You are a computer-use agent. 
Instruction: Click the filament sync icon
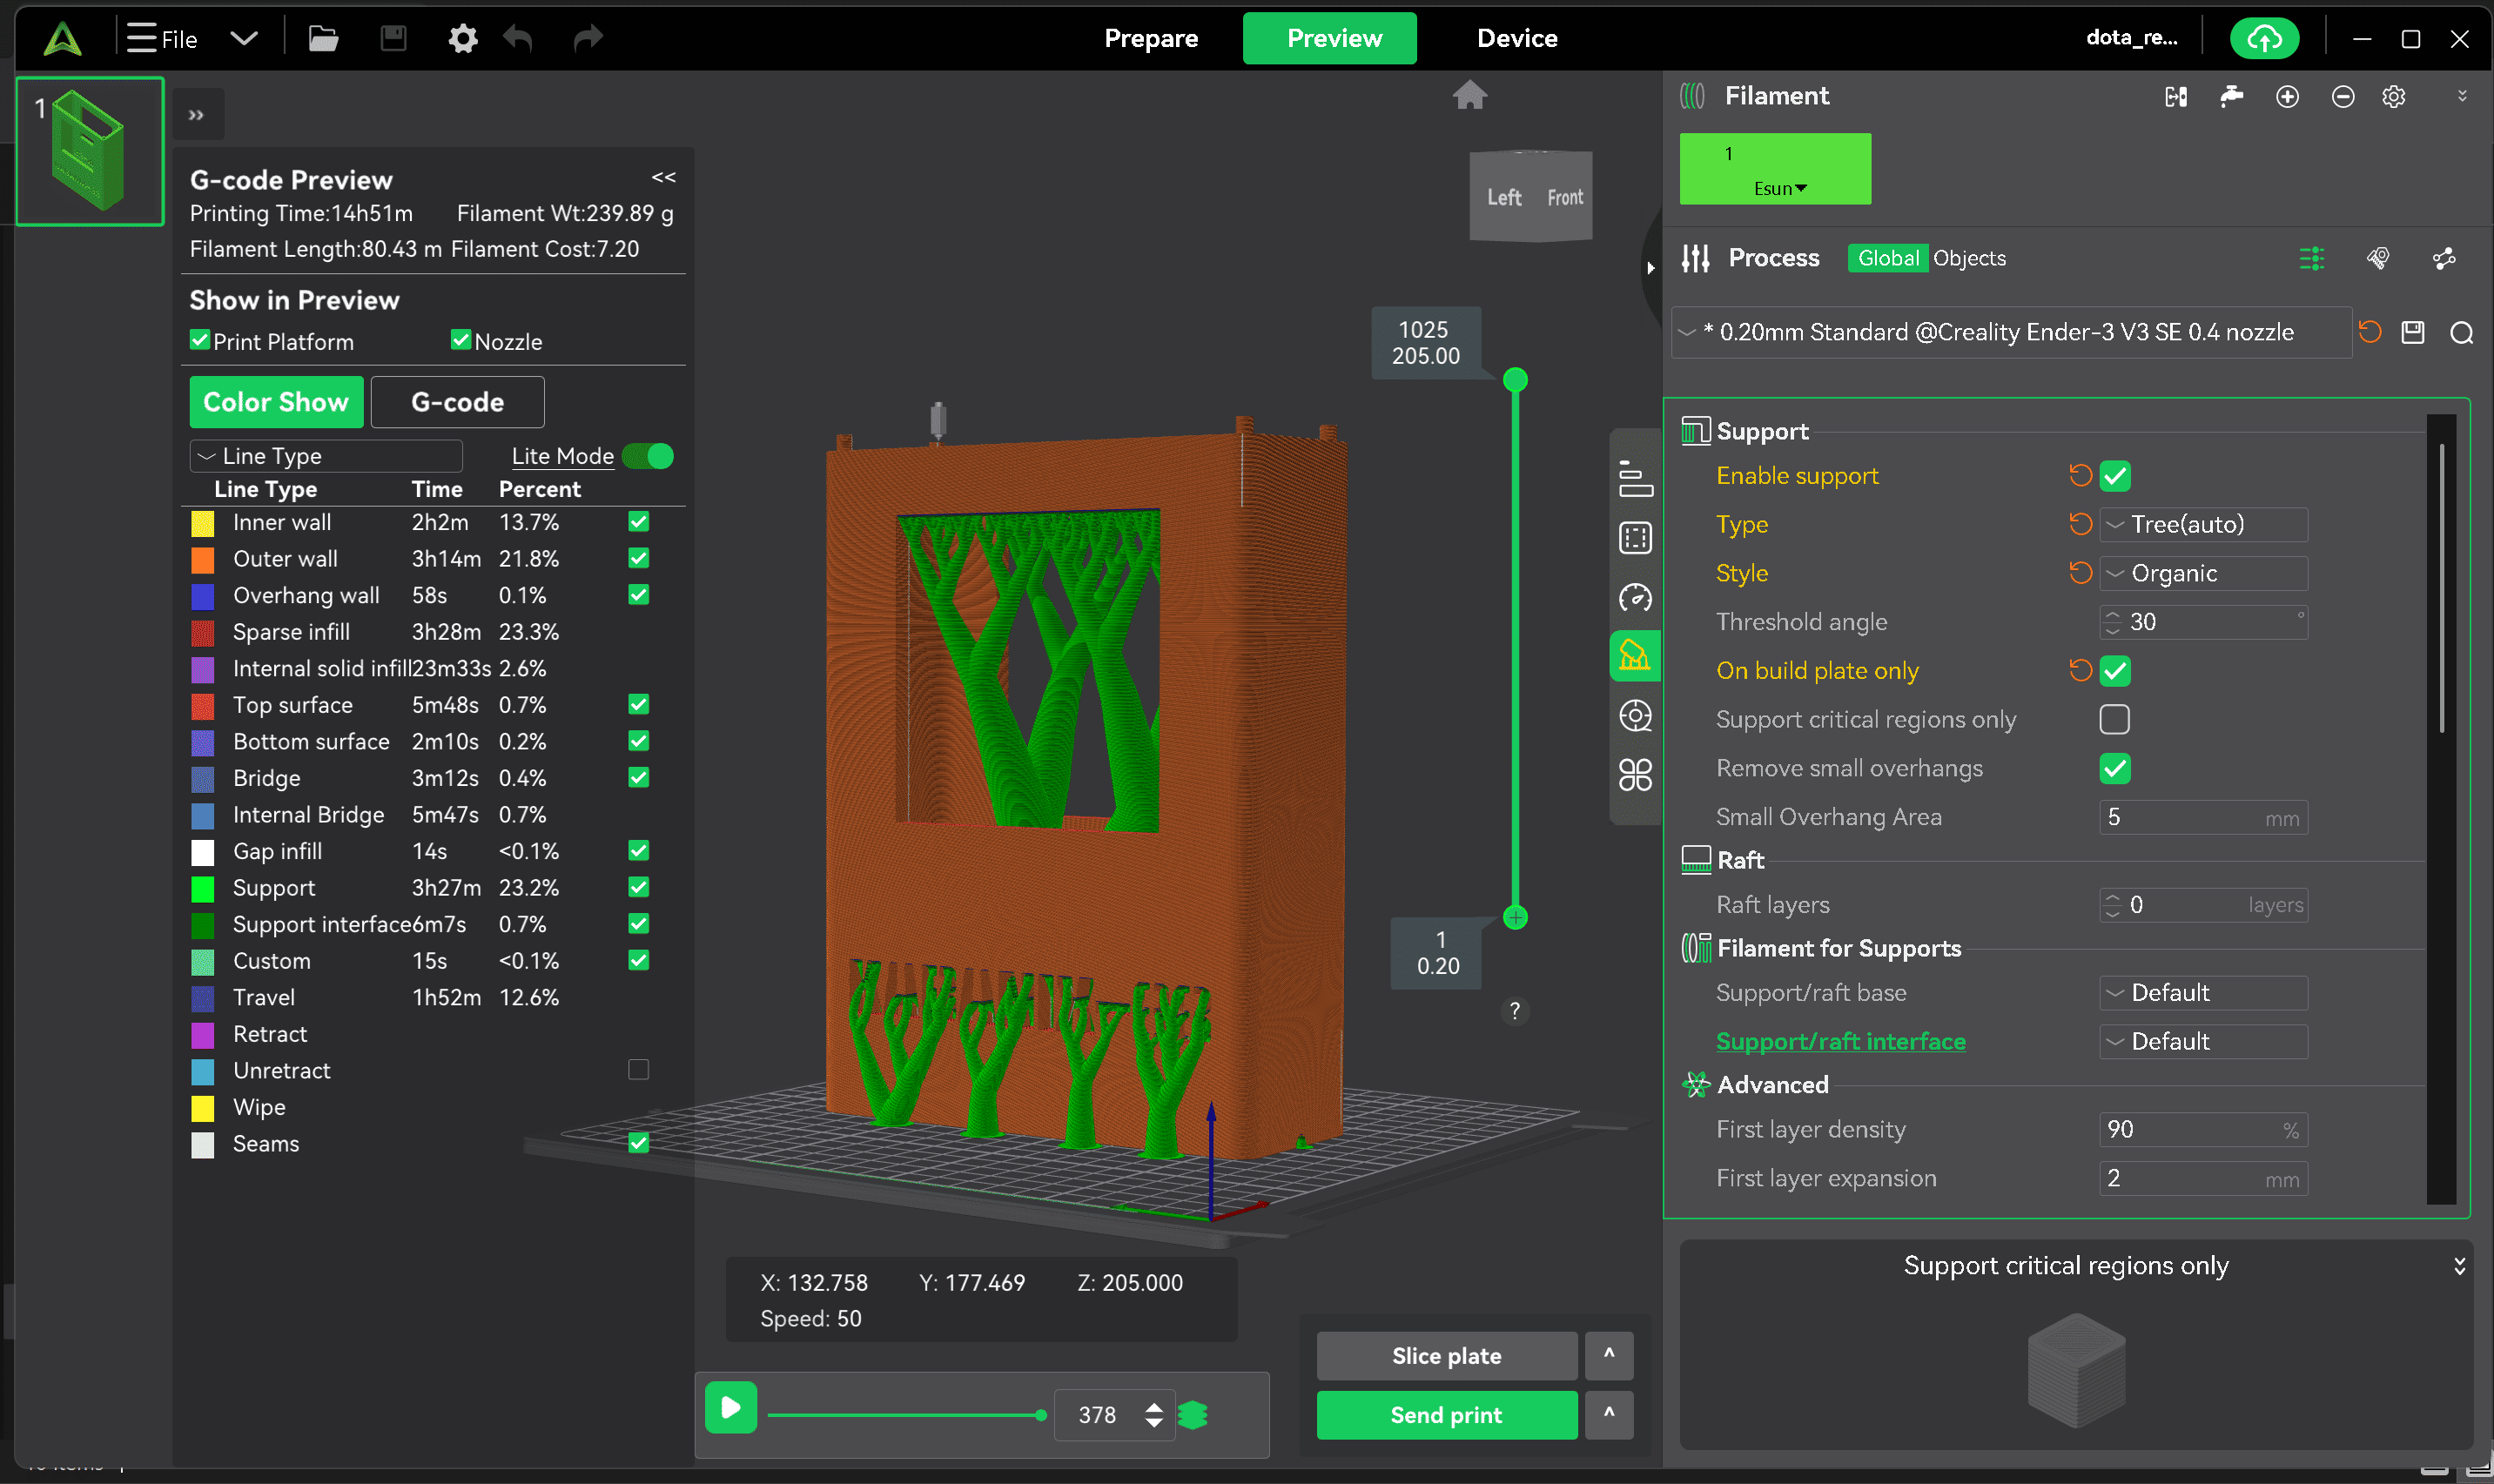click(2176, 96)
